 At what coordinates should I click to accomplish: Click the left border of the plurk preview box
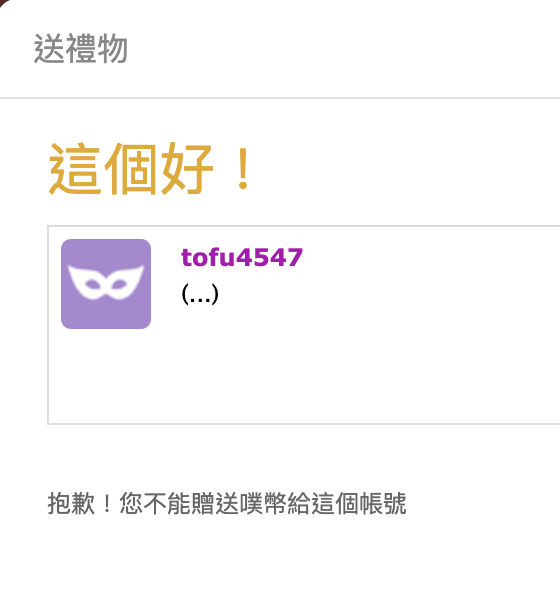click(48, 325)
